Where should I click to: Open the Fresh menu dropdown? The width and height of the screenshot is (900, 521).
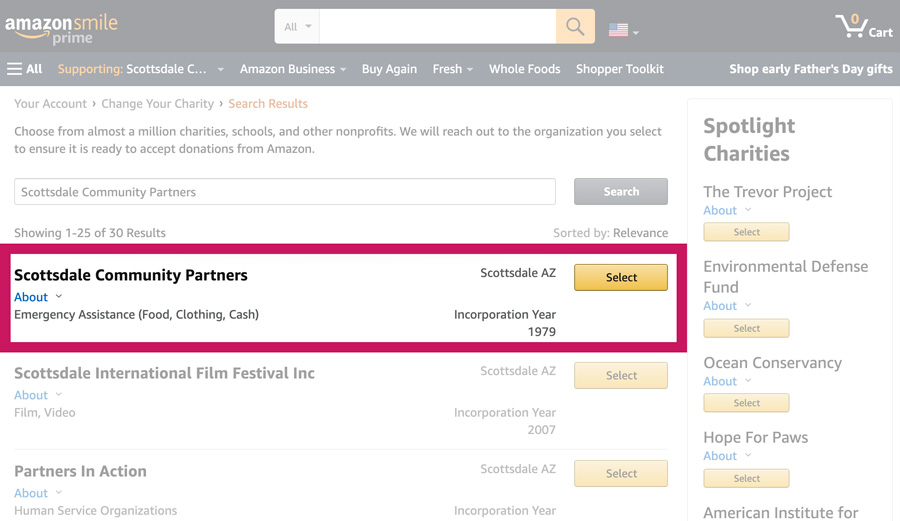click(452, 69)
